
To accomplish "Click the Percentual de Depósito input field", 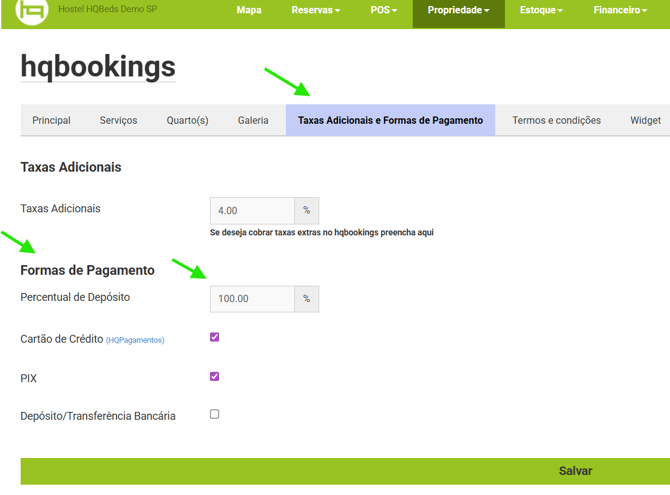I will click(252, 299).
